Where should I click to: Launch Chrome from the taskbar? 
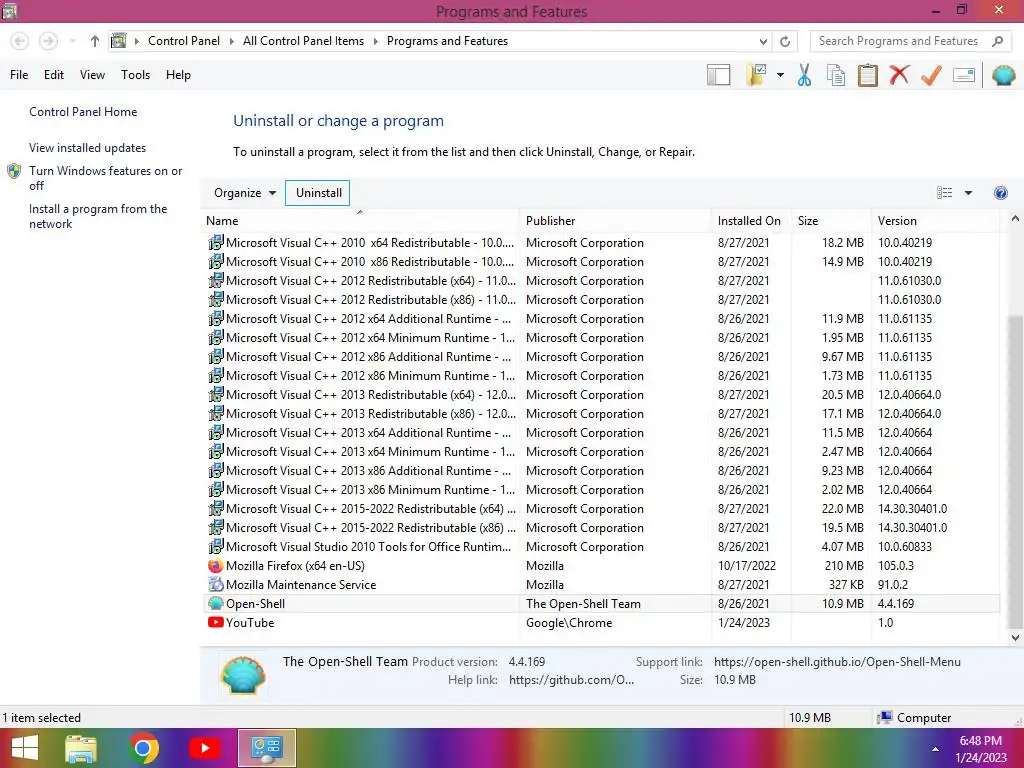(143, 748)
